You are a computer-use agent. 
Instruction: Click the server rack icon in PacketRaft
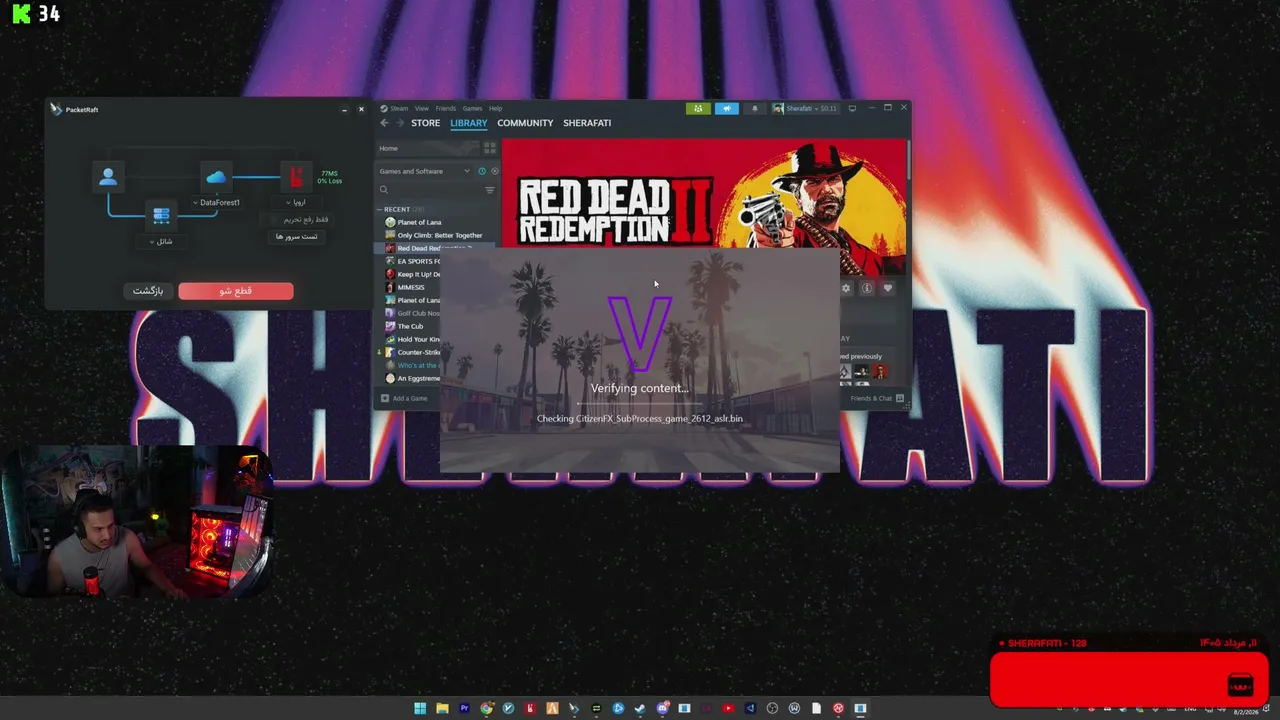[x=161, y=216]
